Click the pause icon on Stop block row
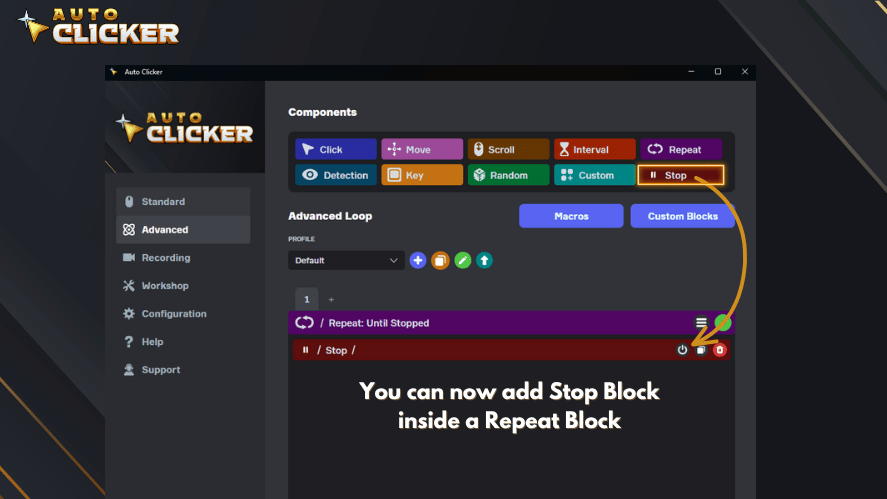 click(305, 350)
